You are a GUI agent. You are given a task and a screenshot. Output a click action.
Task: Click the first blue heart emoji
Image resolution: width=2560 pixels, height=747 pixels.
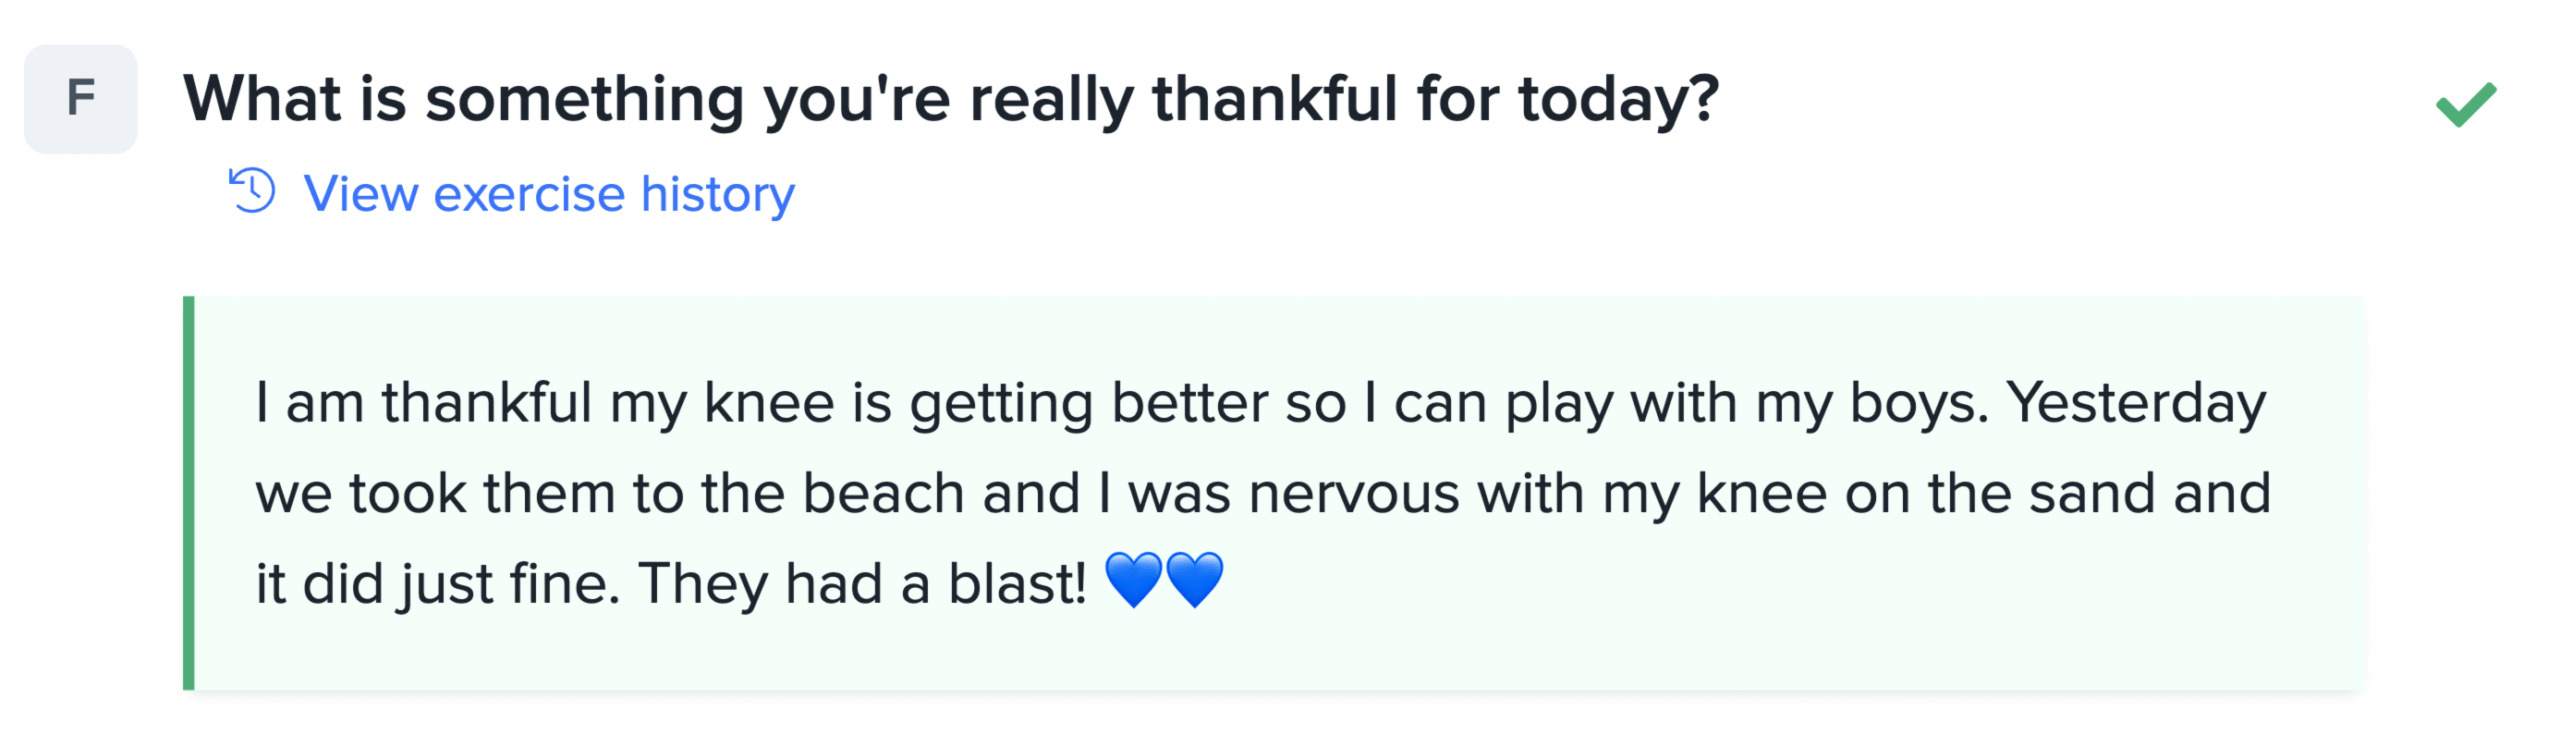click(1133, 580)
